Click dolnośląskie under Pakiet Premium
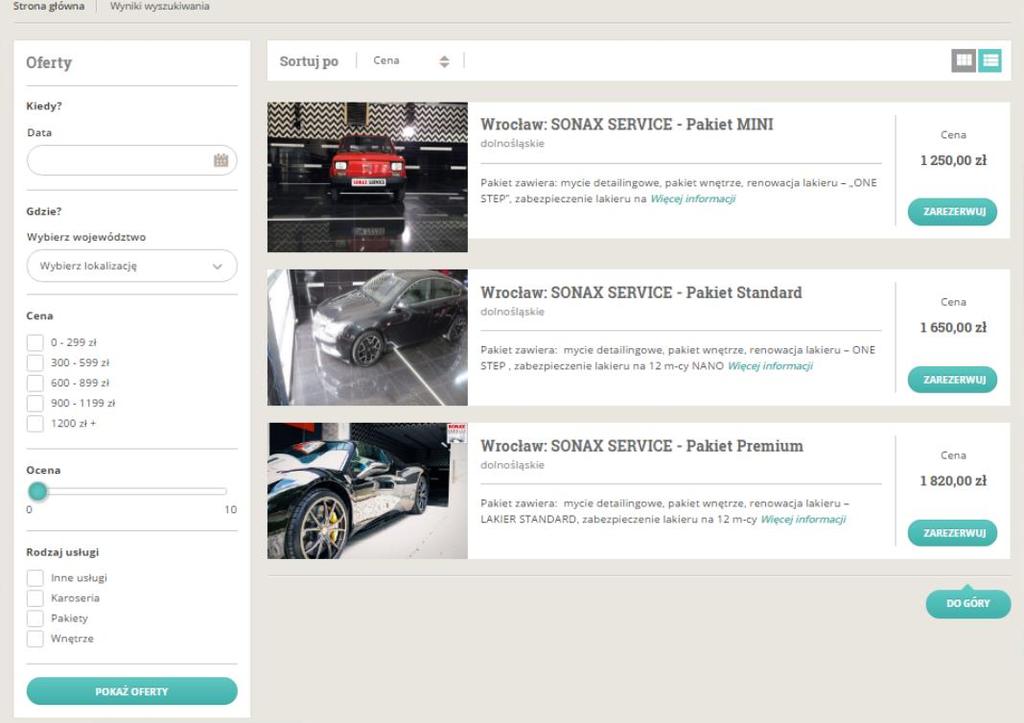1024x723 pixels. click(512, 465)
